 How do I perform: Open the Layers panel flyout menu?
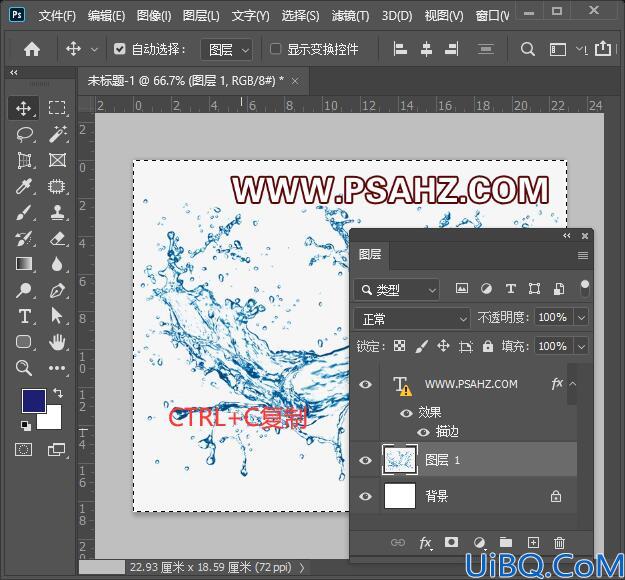(x=583, y=255)
